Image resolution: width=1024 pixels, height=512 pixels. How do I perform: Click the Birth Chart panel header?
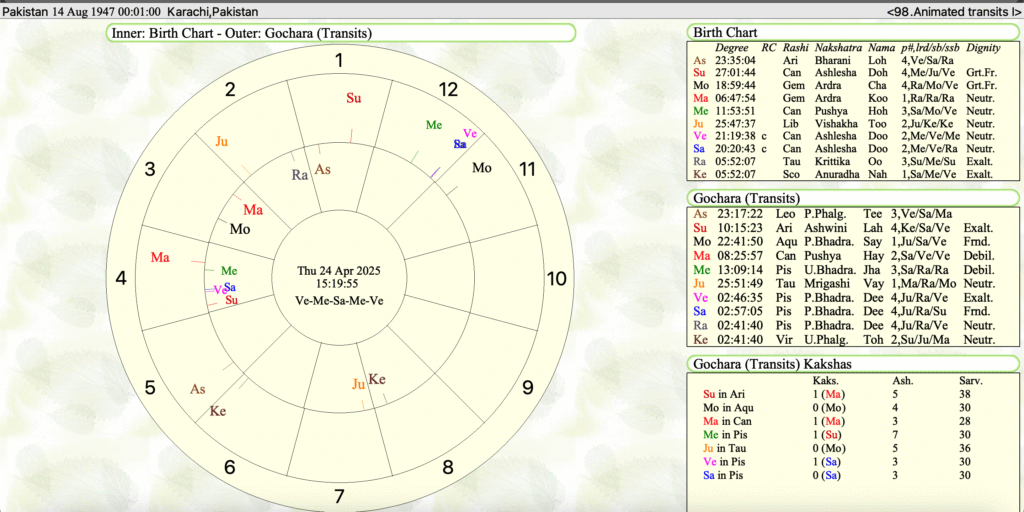pos(727,33)
